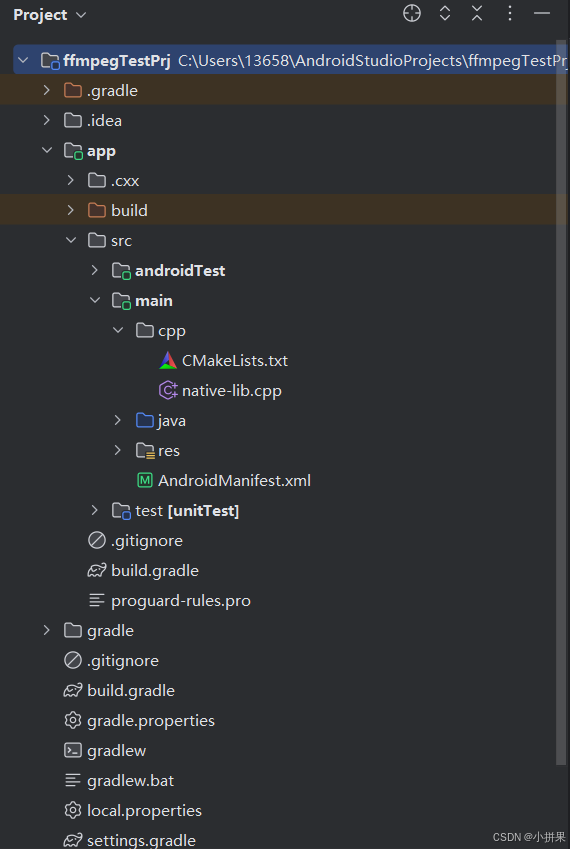Select the gradle.properties file name
The height and width of the screenshot is (849, 570).
151,721
